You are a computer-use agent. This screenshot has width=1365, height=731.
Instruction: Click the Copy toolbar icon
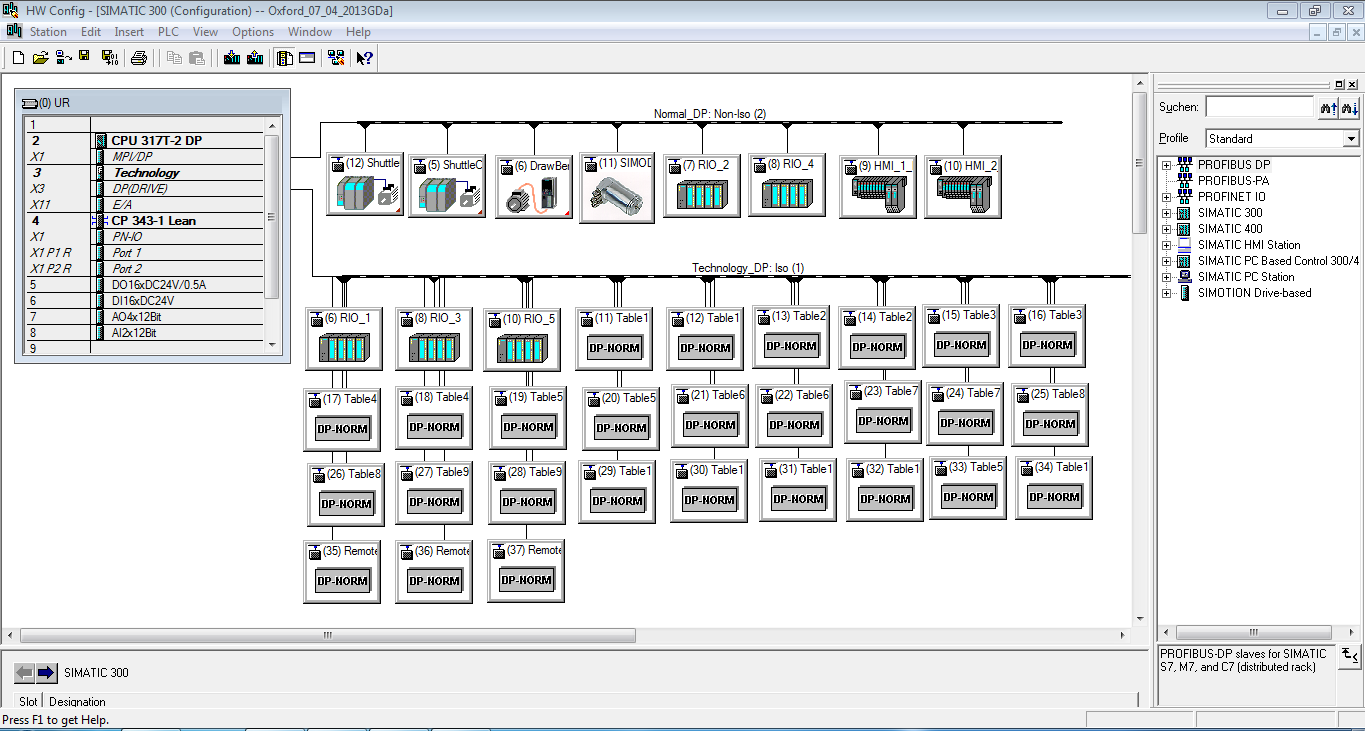pos(175,58)
